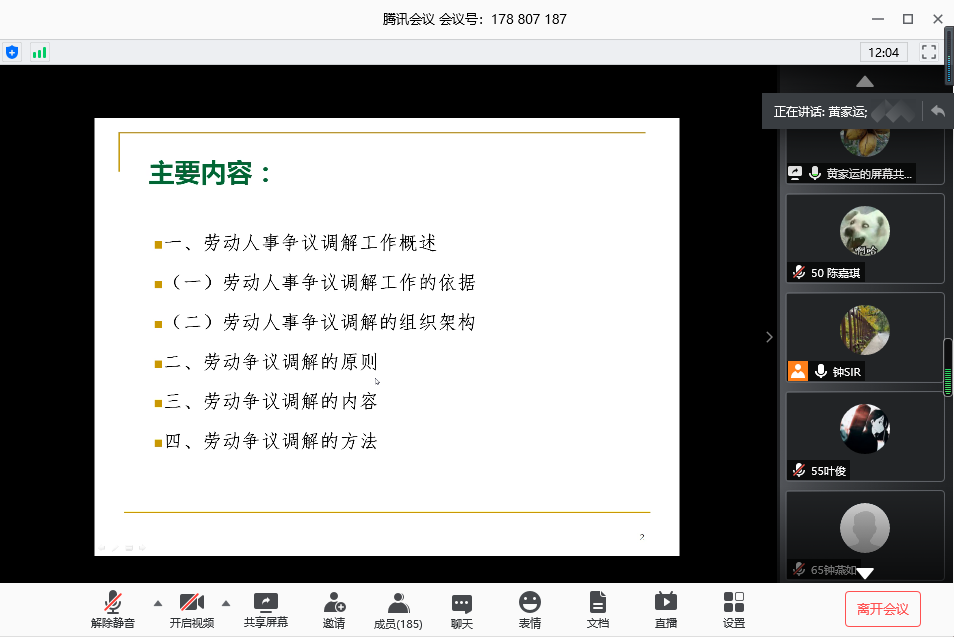The width and height of the screenshot is (954, 637).
Task: Open the Chat (聊天) window
Action: [x=461, y=609]
